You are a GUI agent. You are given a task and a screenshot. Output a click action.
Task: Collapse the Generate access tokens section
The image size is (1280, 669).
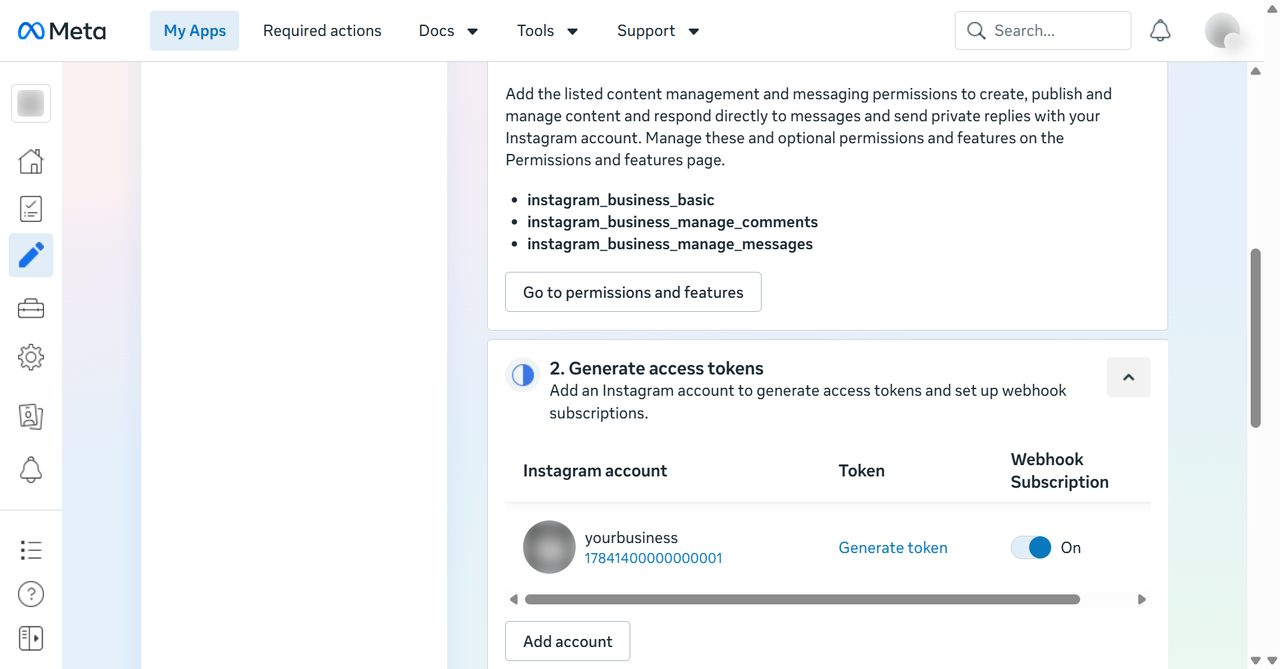(1128, 377)
